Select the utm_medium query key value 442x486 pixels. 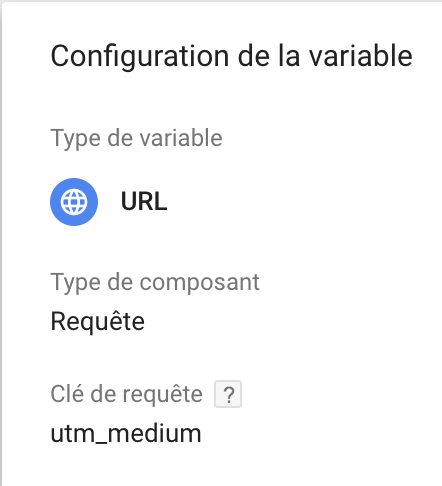(126, 434)
